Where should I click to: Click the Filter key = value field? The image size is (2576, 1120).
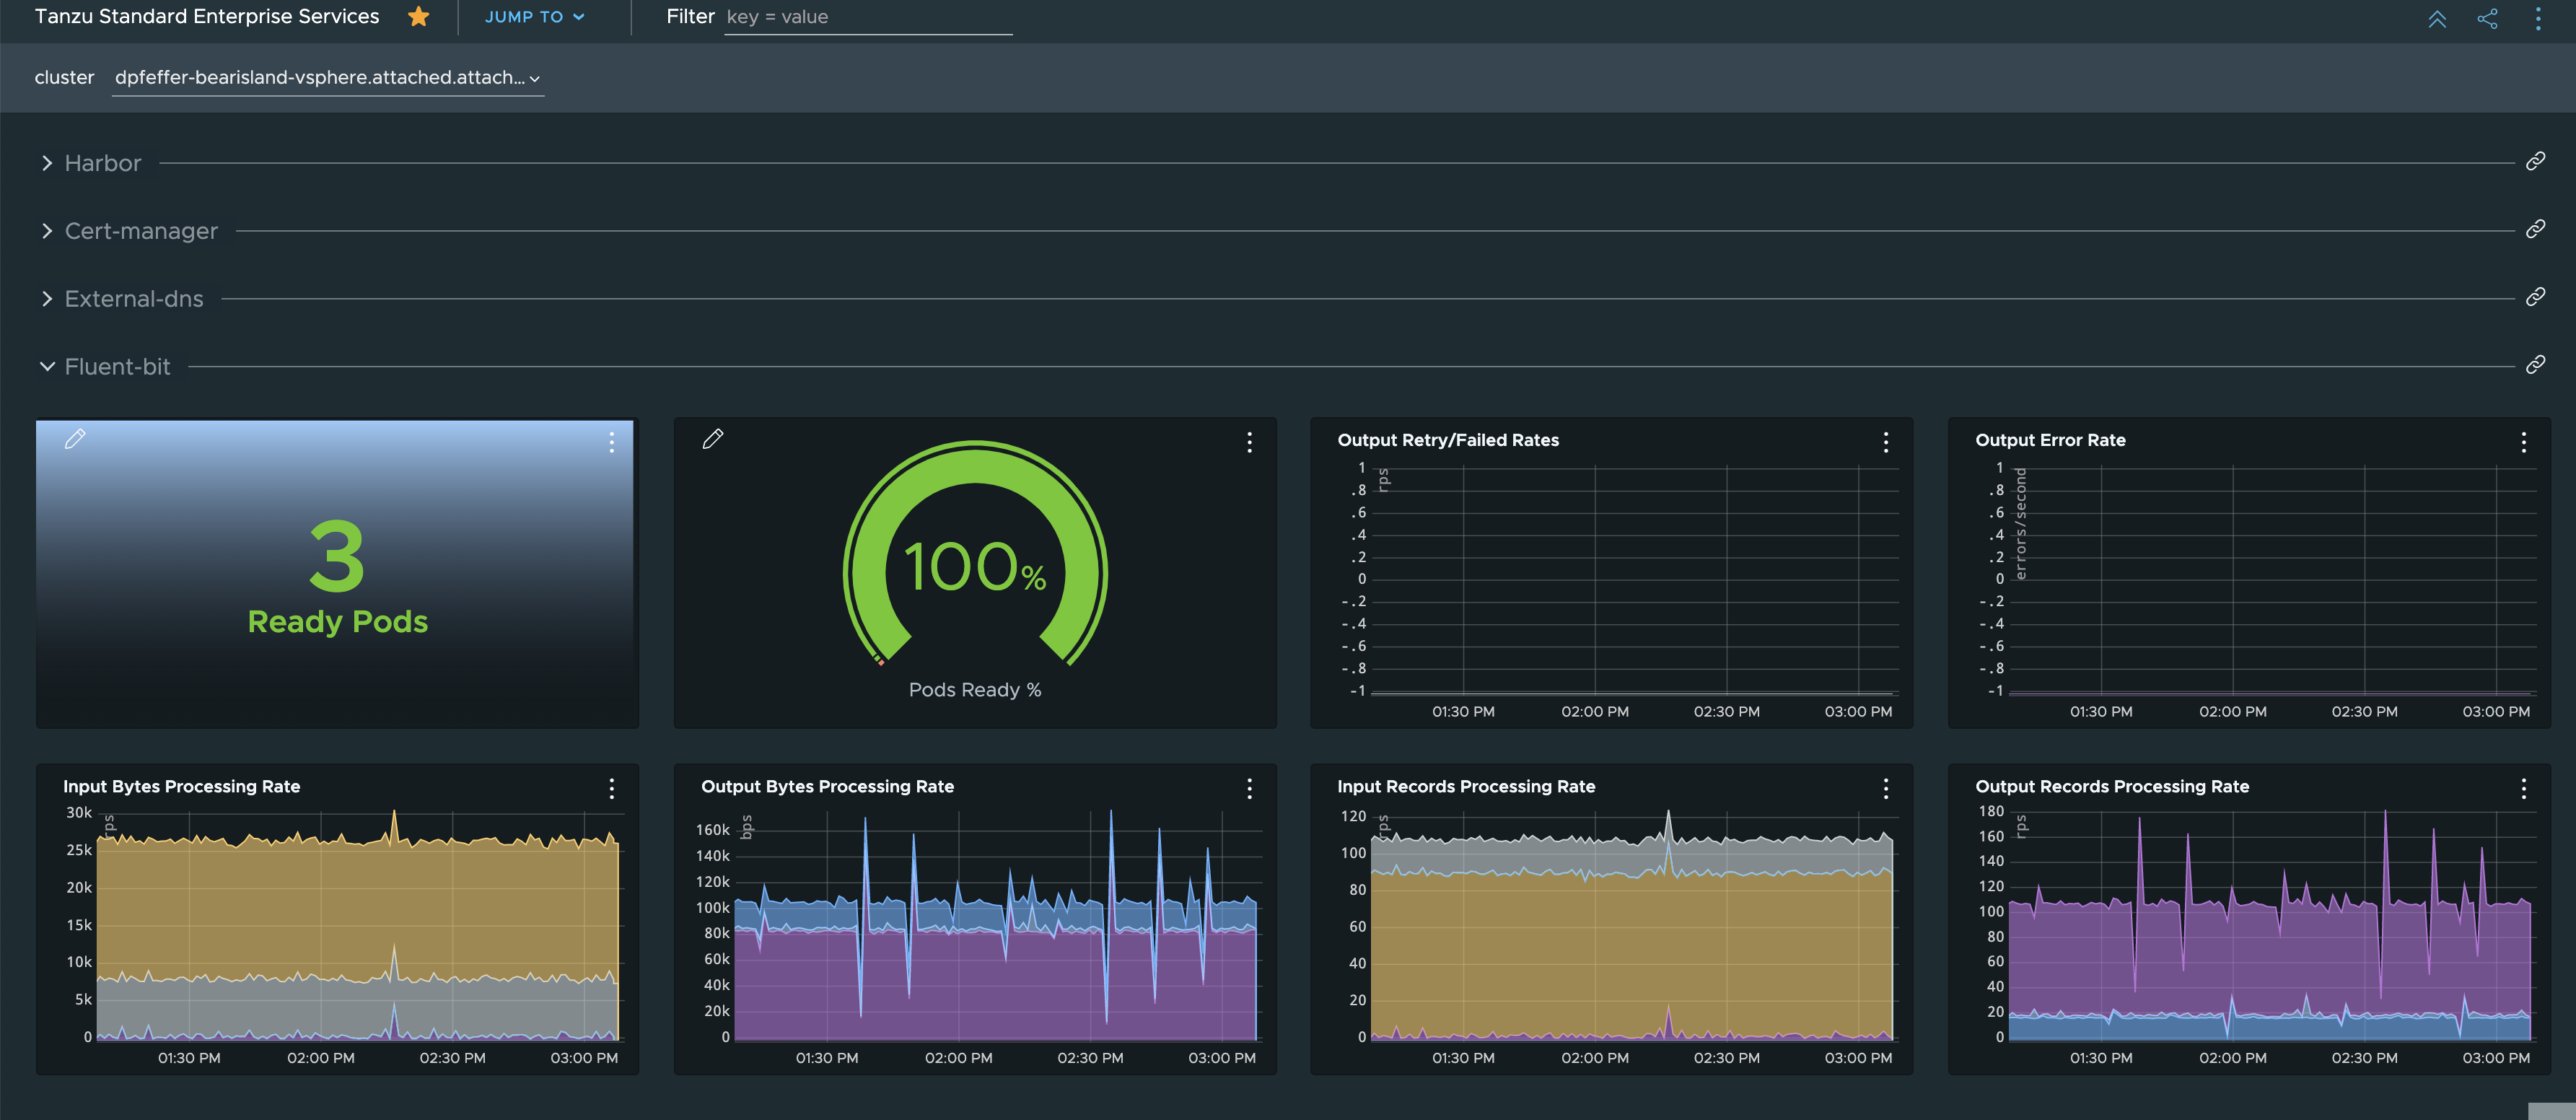tap(867, 17)
